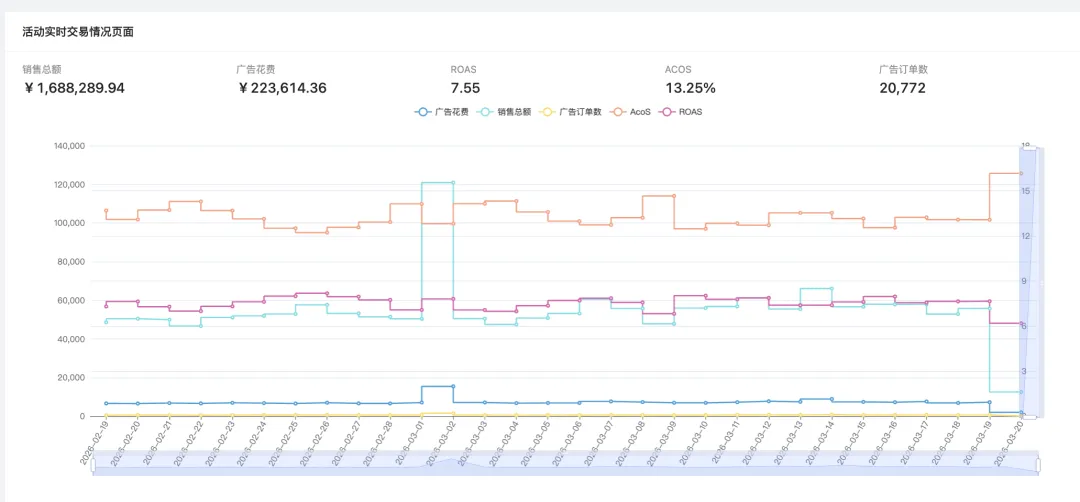Click the left handle of horizontal zoom slider
Viewport: 1080px width, 502px height.
coord(93,466)
